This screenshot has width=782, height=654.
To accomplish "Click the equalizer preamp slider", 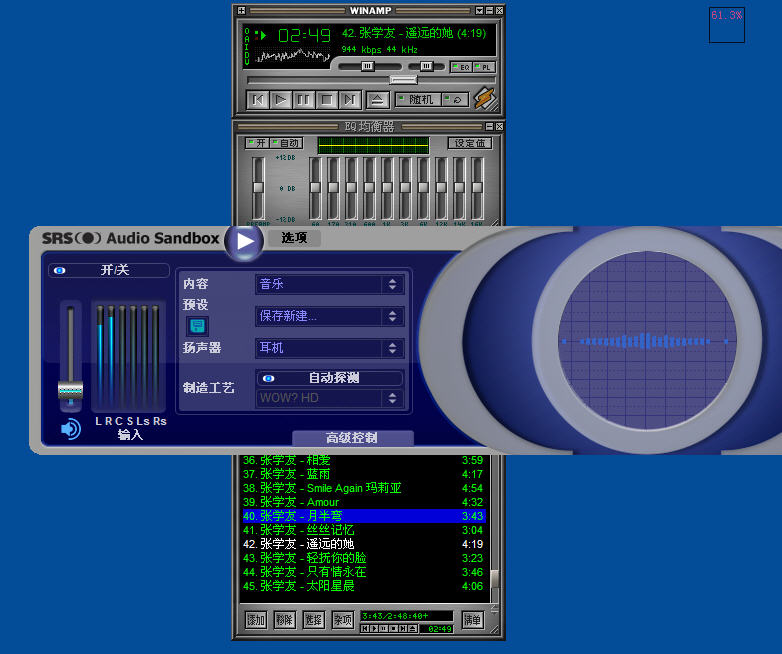I will (x=258, y=188).
